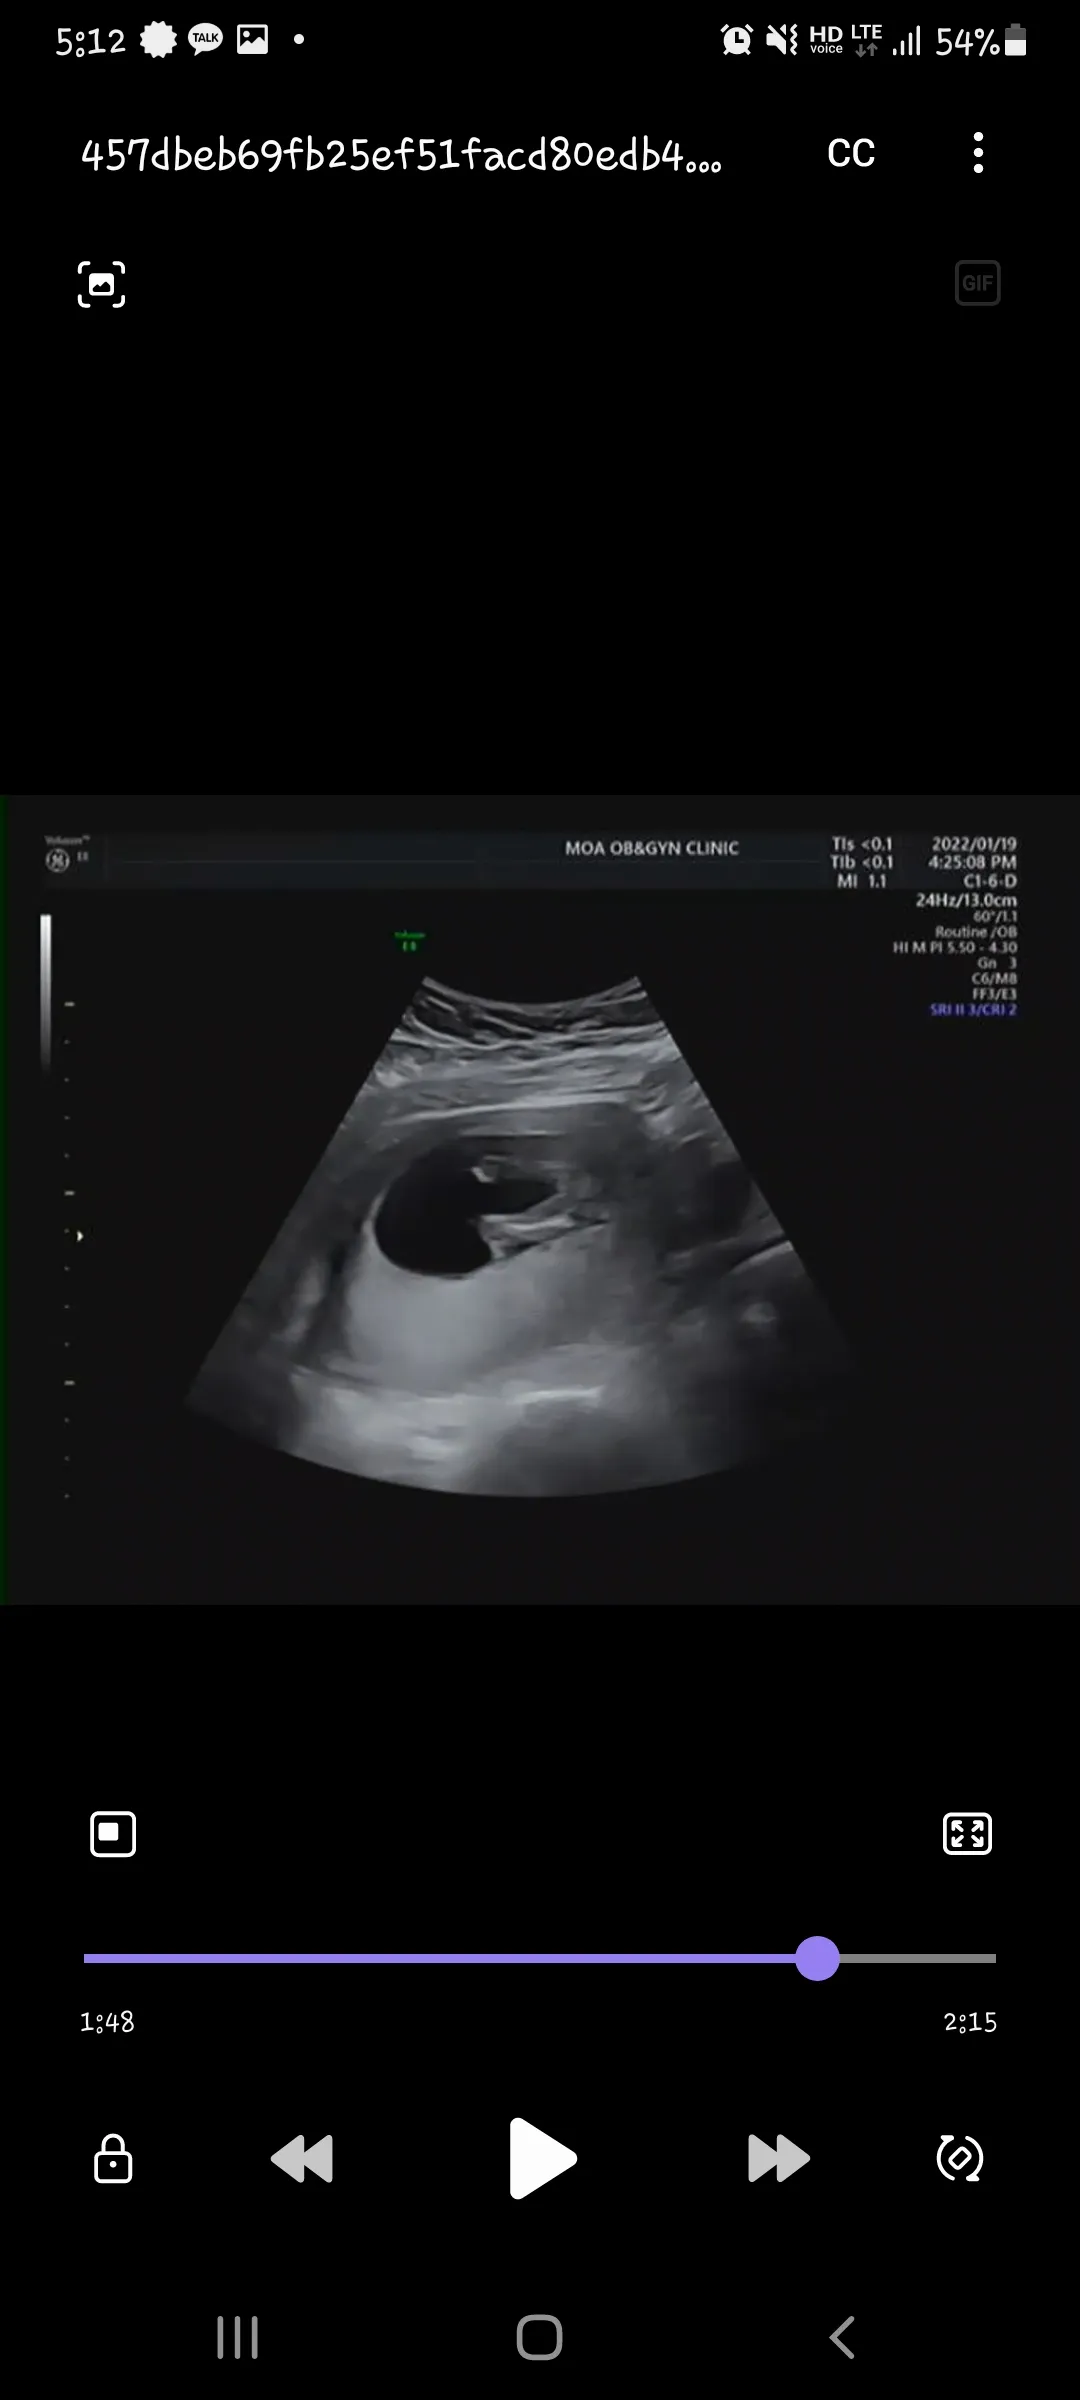Create a GIF from the video
The image size is (1080, 2400).
(977, 283)
